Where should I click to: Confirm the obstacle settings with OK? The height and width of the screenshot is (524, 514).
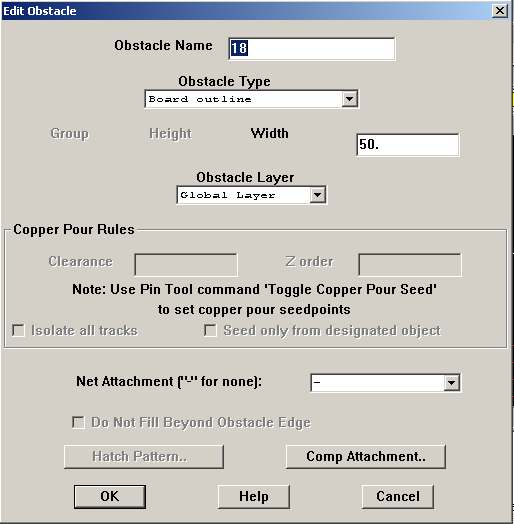coord(110,497)
